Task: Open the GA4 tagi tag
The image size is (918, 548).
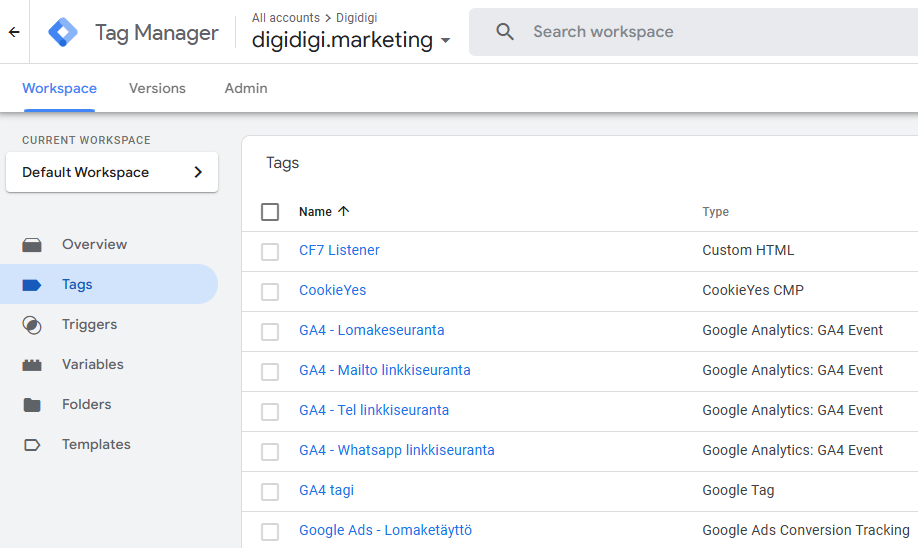Action: click(327, 491)
